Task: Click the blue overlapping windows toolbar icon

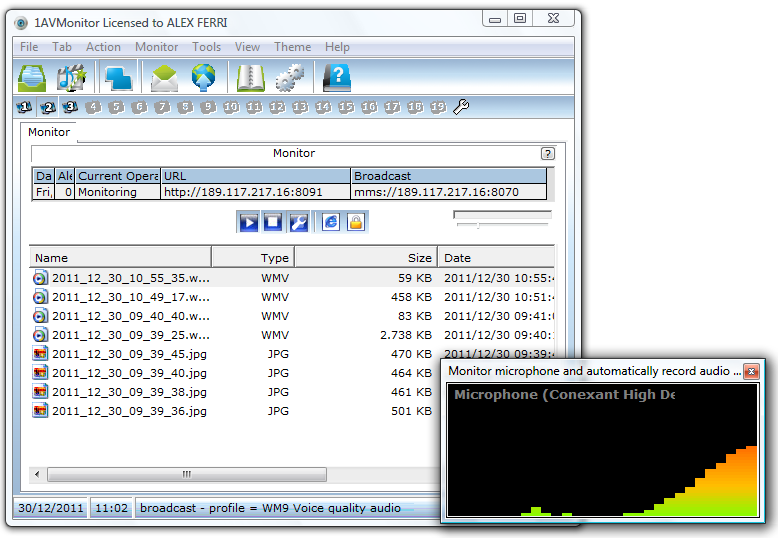Action: (x=119, y=77)
